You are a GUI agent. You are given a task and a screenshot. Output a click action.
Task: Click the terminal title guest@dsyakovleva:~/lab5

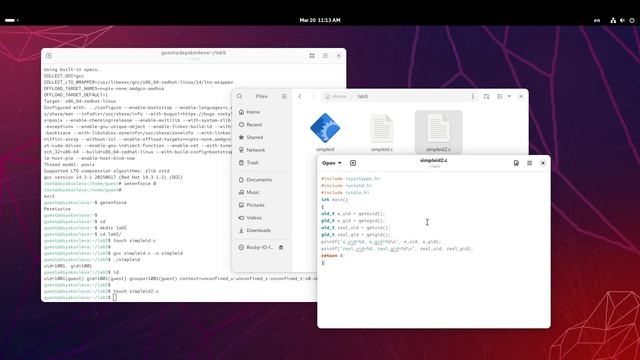(193, 53)
